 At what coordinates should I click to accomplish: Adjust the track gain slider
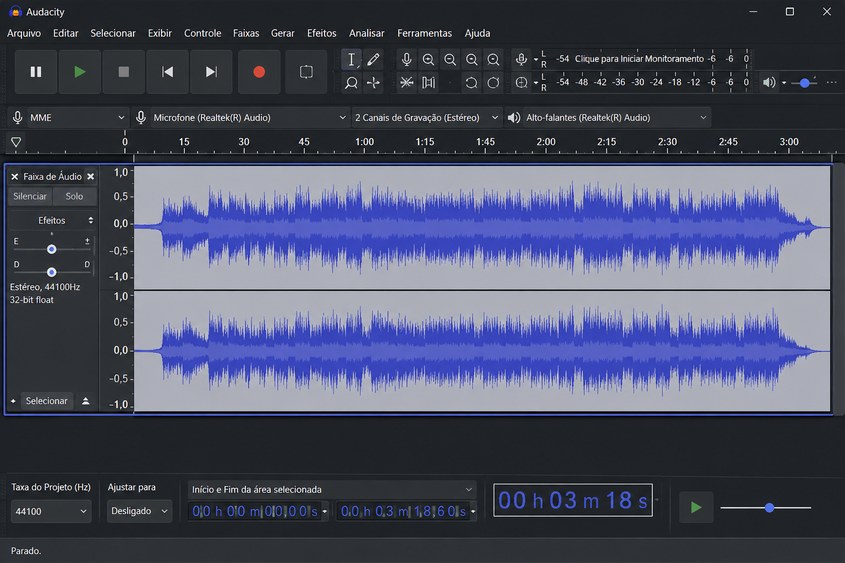pyautogui.click(x=52, y=249)
